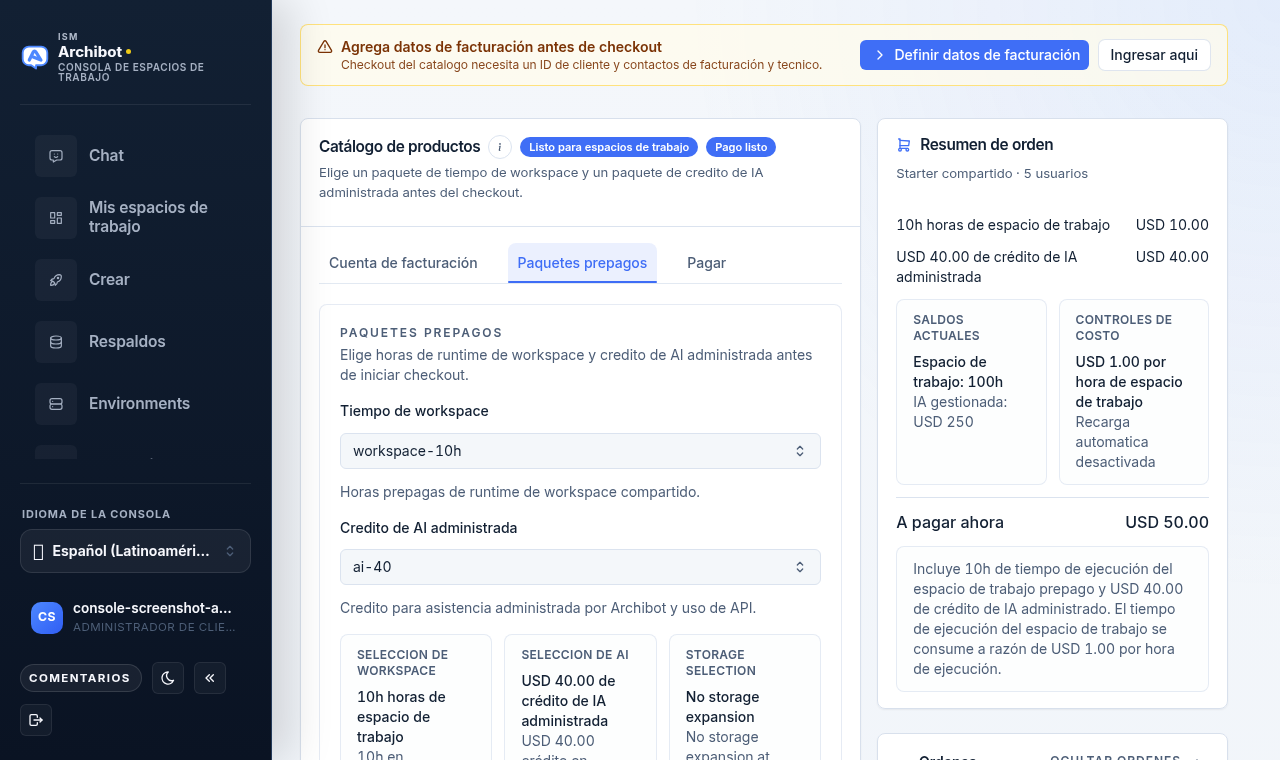Open the Mis espacios de trabajo icon
This screenshot has height=760, width=1280.
[56, 218]
